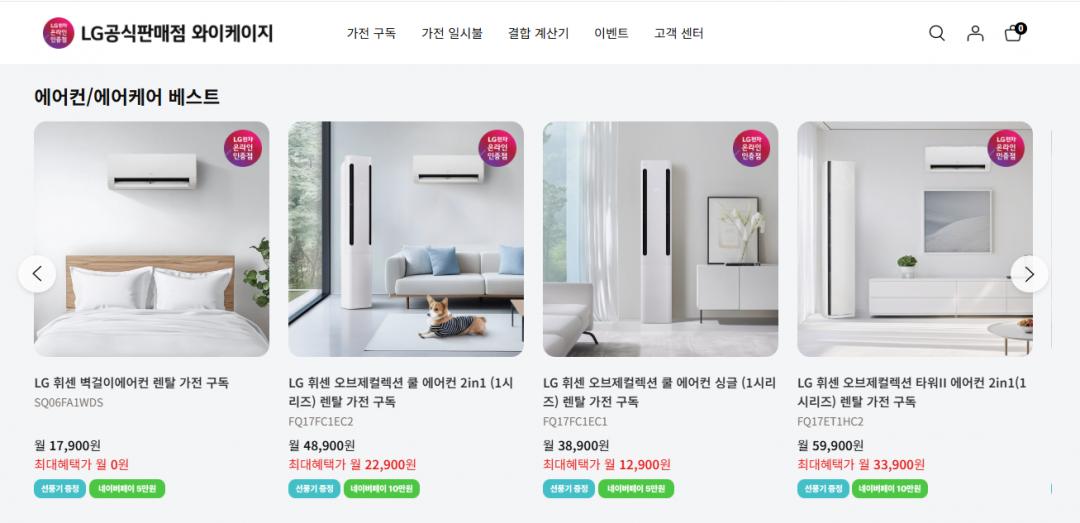Go to 결합 계산기 page
Image resolution: width=1080 pixels, height=523 pixels.
[539, 33]
